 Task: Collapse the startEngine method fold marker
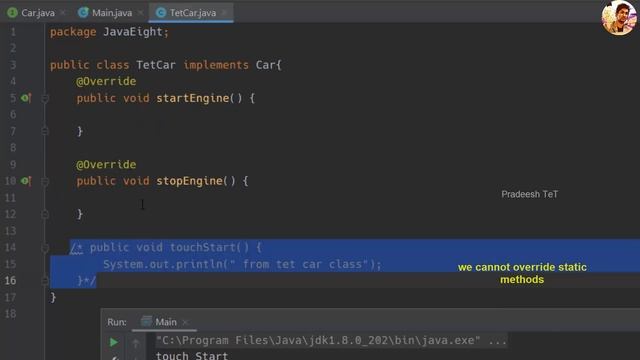pyautogui.click(x=45, y=98)
